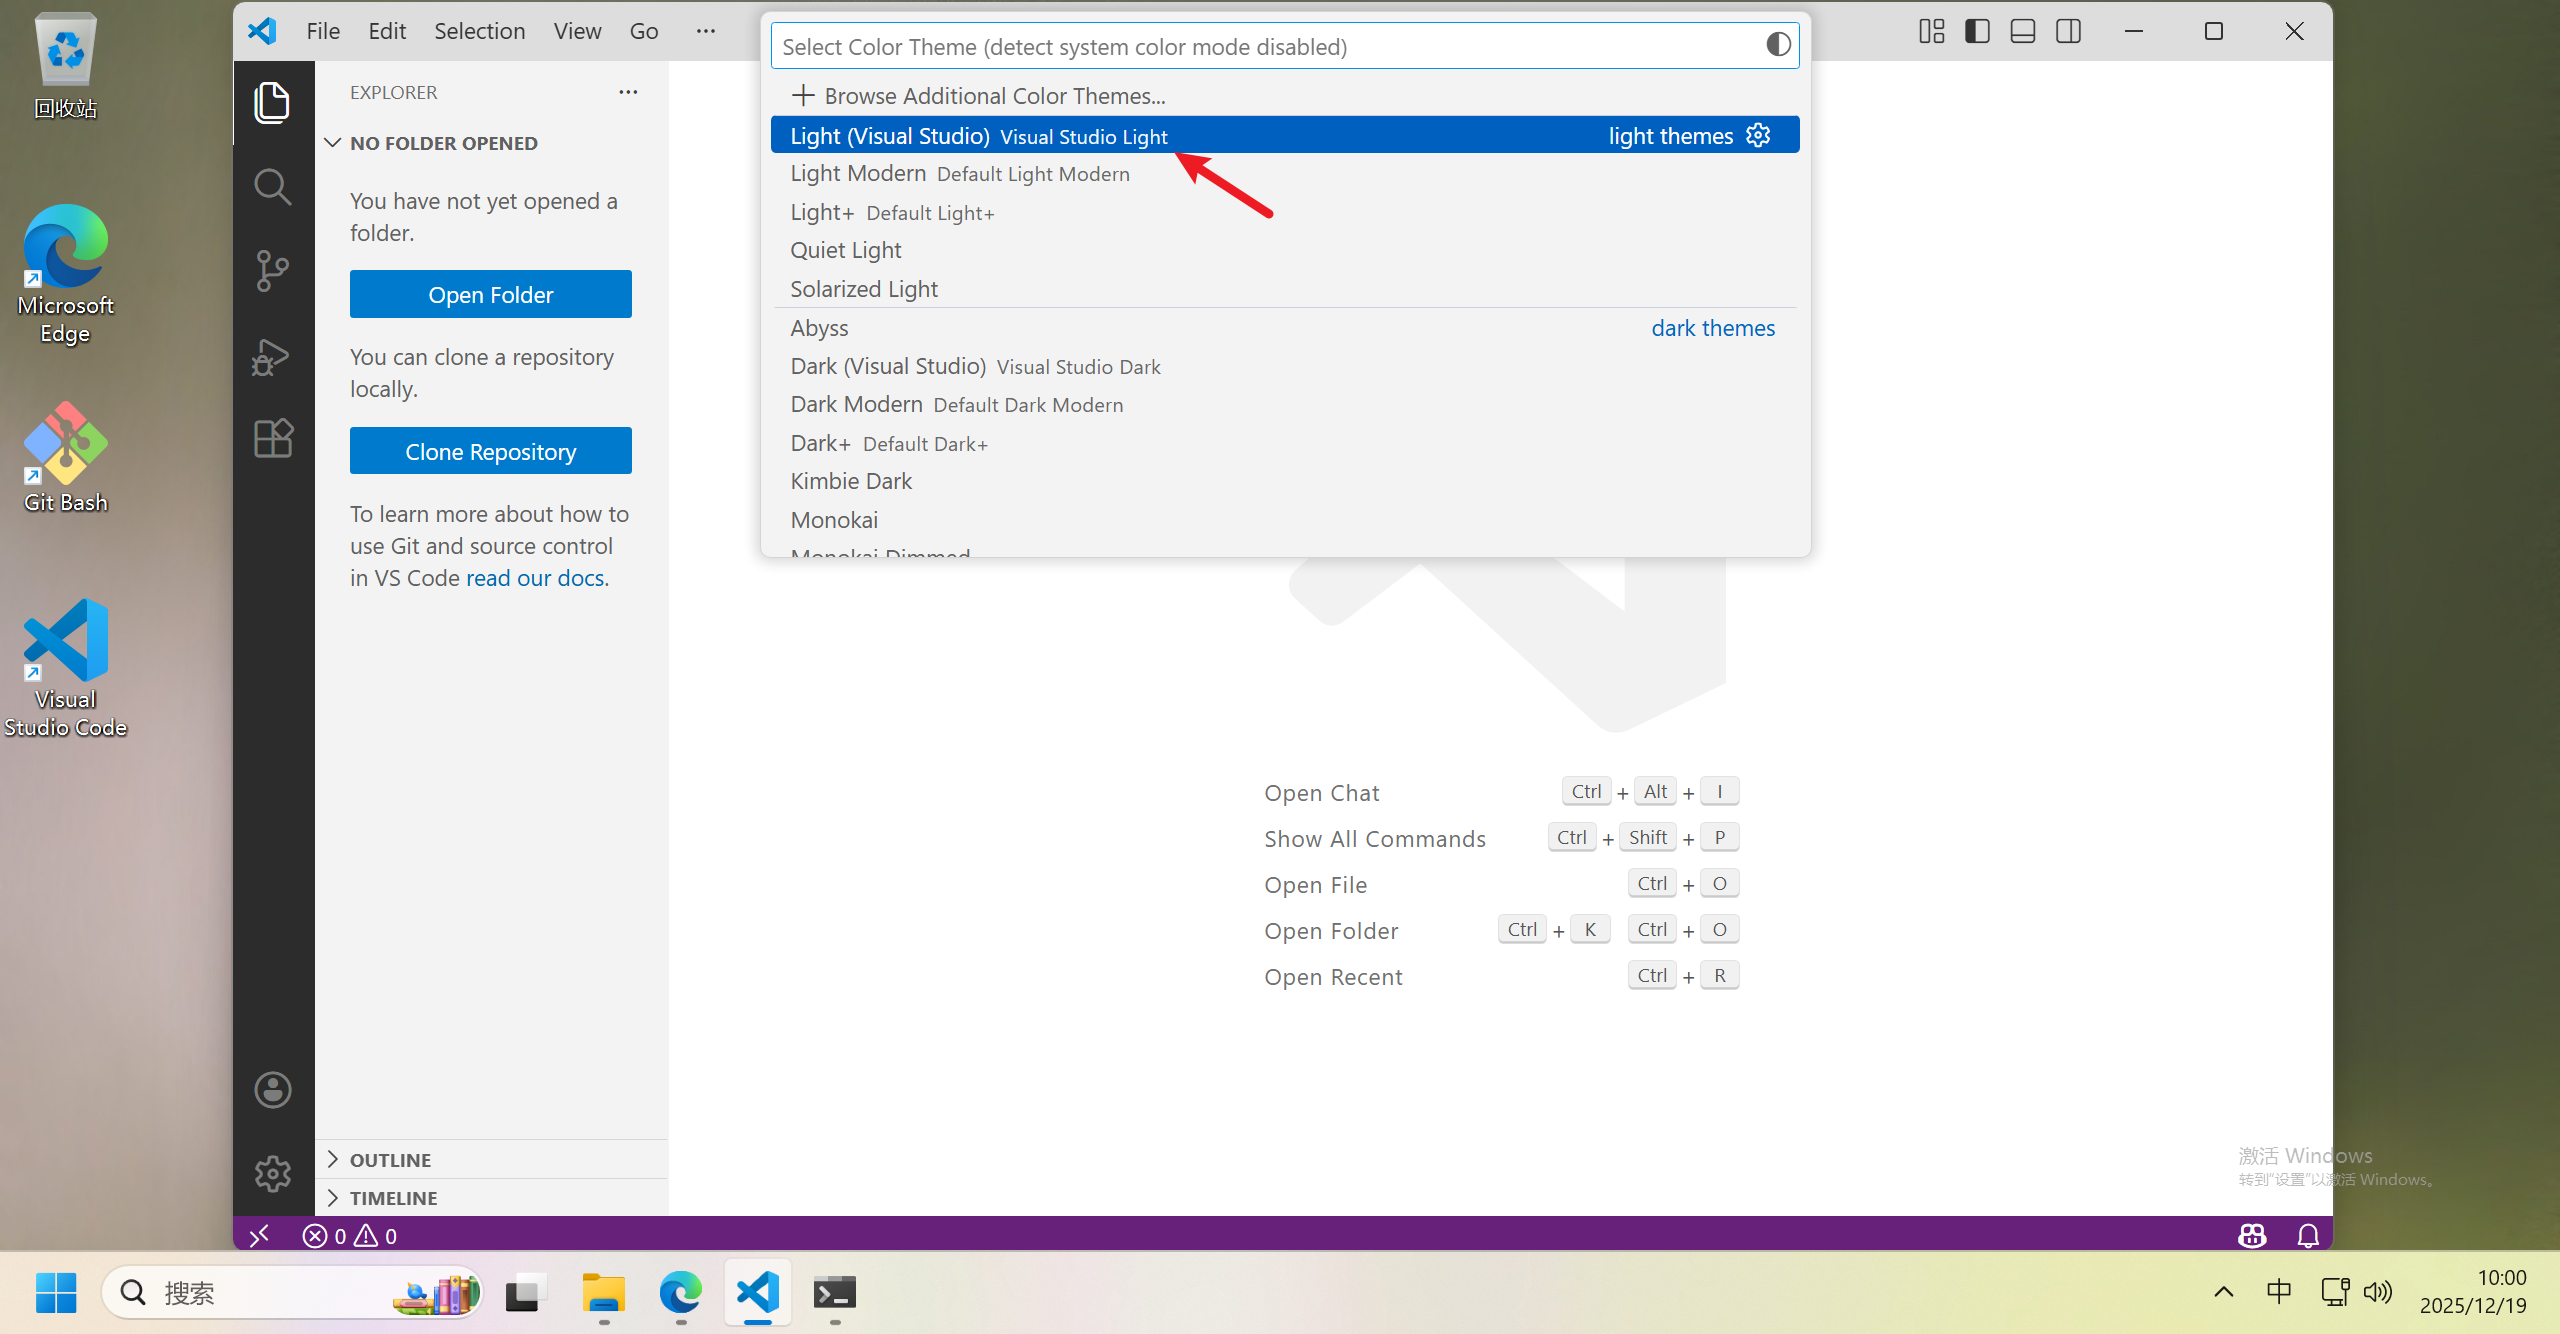Open the Extensions view
The image size is (2560, 1334).
click(x=272, y=438)
